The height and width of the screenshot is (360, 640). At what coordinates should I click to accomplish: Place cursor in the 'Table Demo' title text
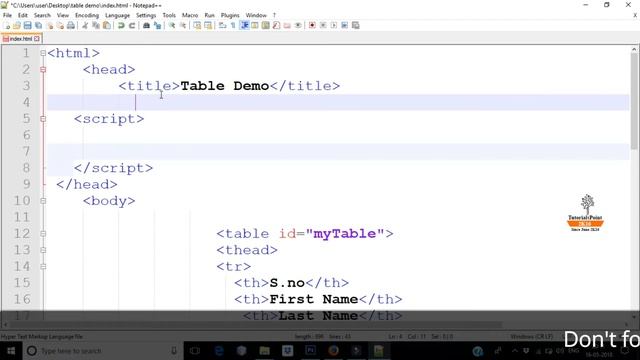coord(224,86)
